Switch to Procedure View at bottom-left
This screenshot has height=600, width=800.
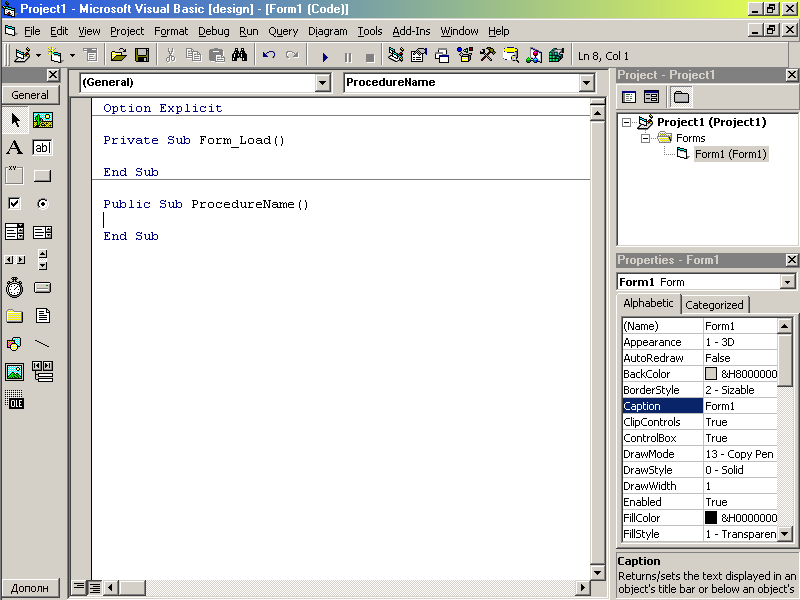click(79, 587)
